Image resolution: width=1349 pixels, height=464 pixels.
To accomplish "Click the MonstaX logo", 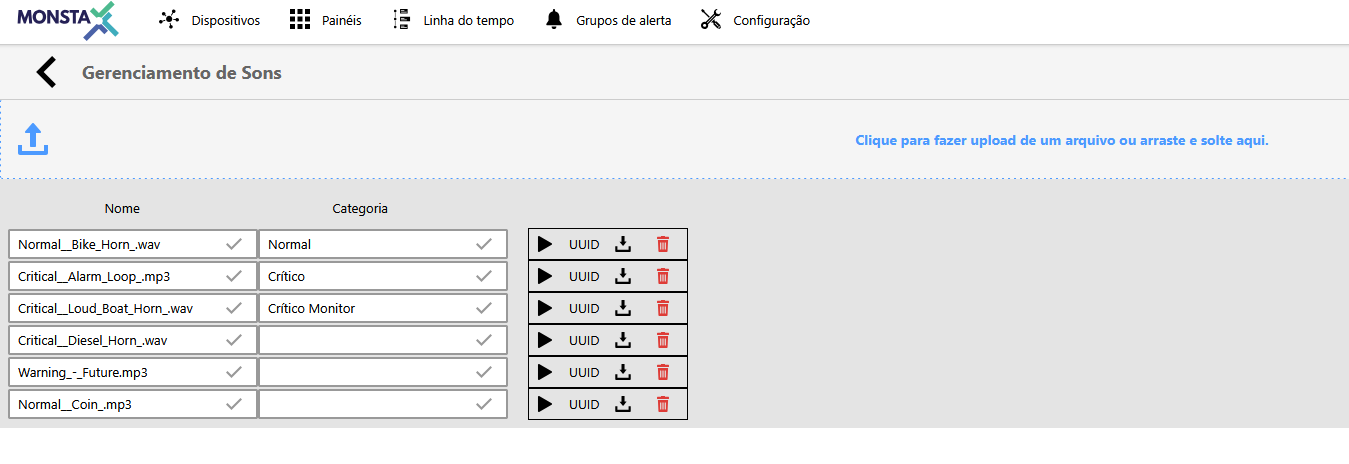I will 67,20.
